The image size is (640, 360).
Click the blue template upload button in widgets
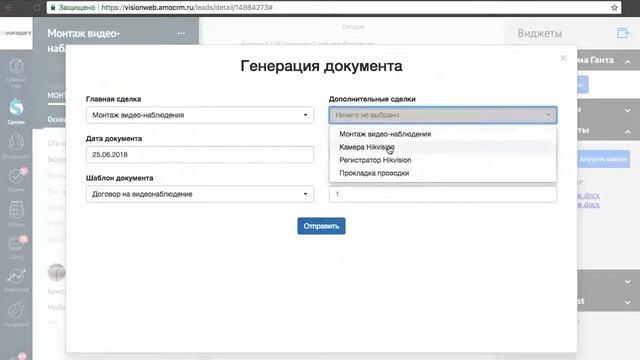coord(603,159)
